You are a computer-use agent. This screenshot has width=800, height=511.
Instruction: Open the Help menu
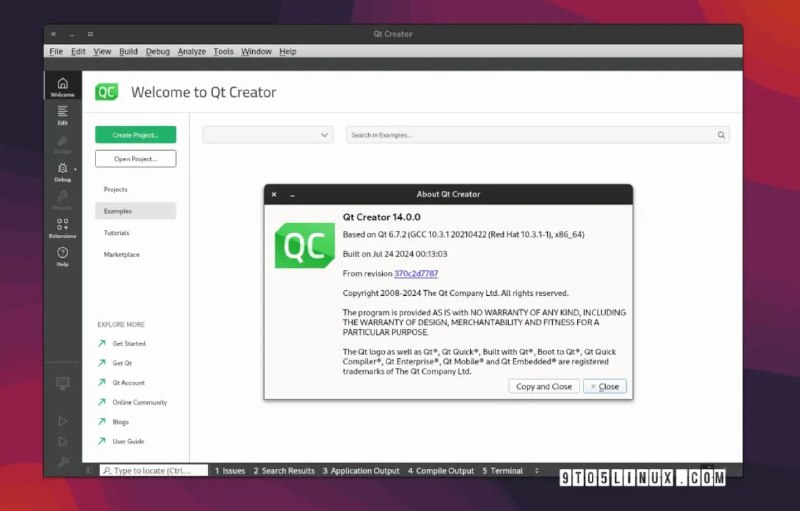coord(288,52)
